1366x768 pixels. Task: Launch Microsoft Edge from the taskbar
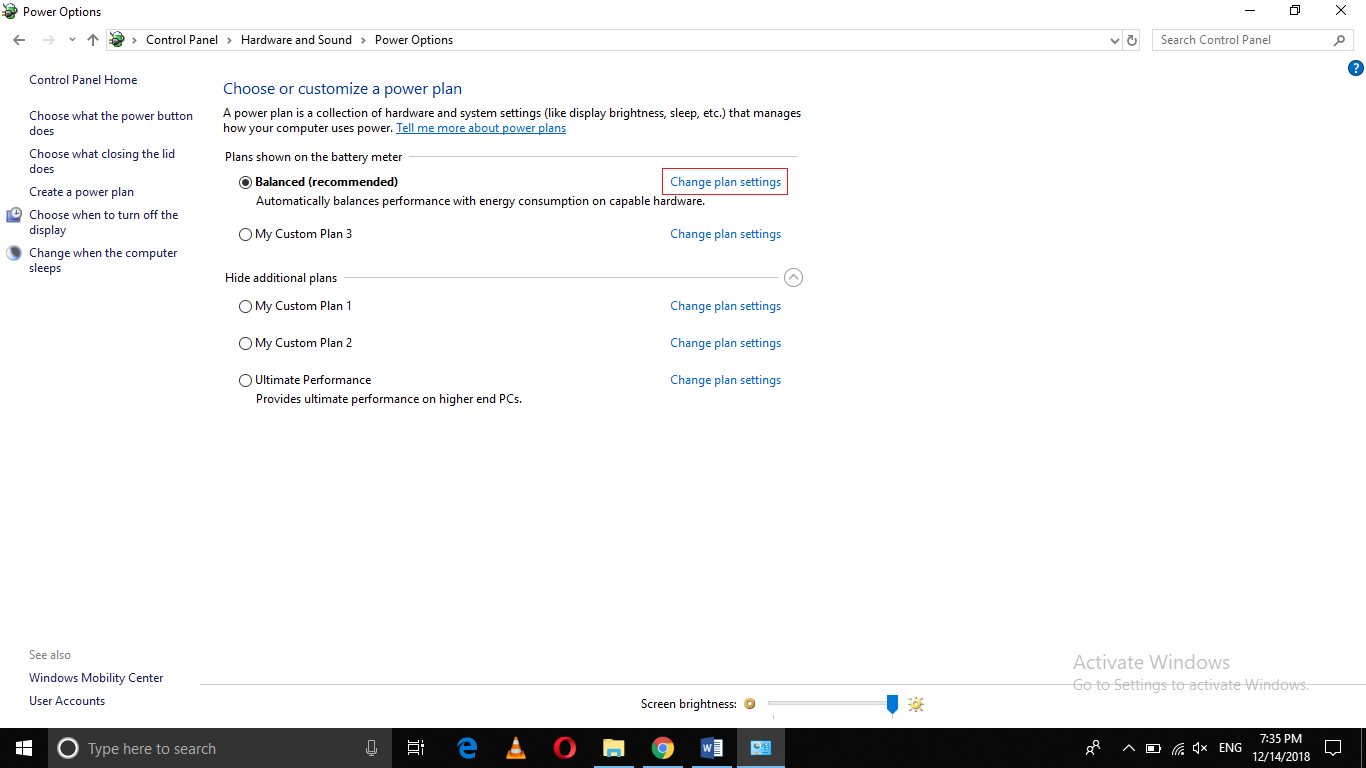466,748
